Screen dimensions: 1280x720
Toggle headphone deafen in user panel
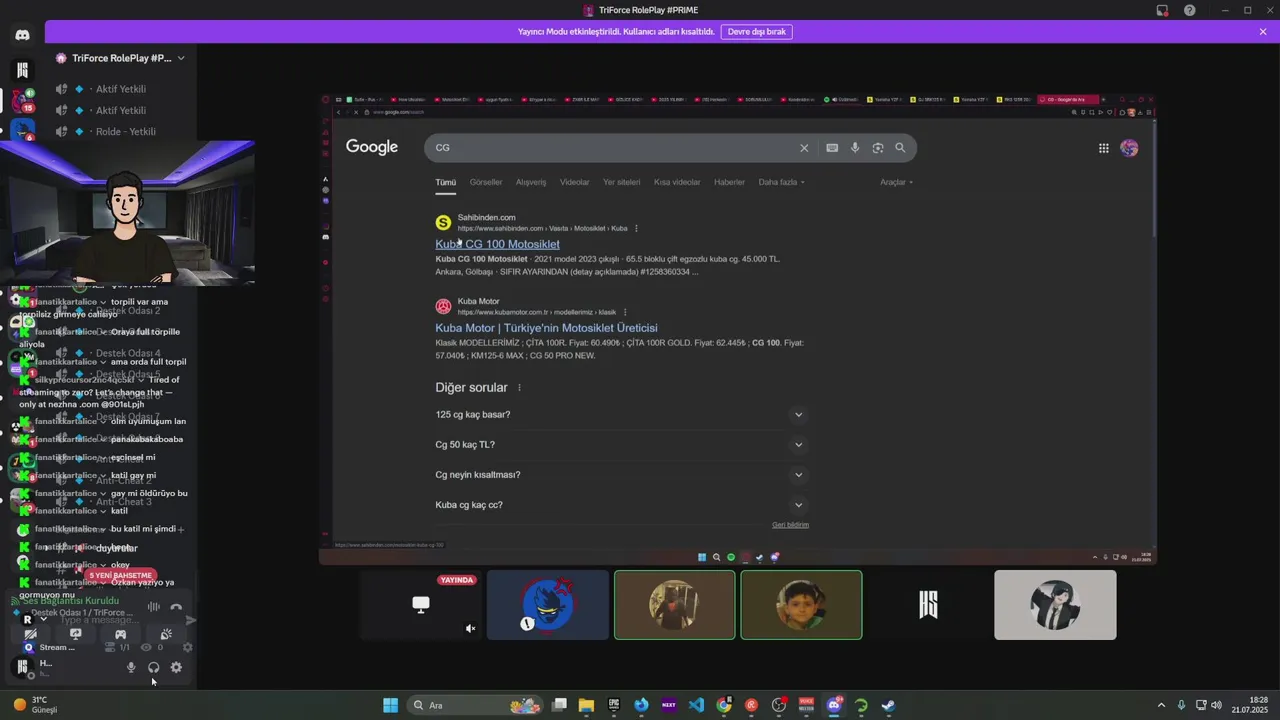pos(154,667)
